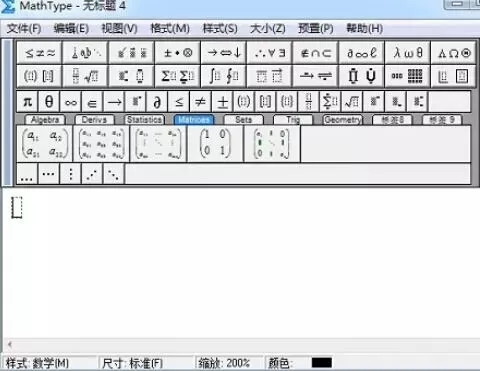Open the boxes templates palette
Image resolution: width=480 pixels, height=371 pixels.
tap(453, 76)
